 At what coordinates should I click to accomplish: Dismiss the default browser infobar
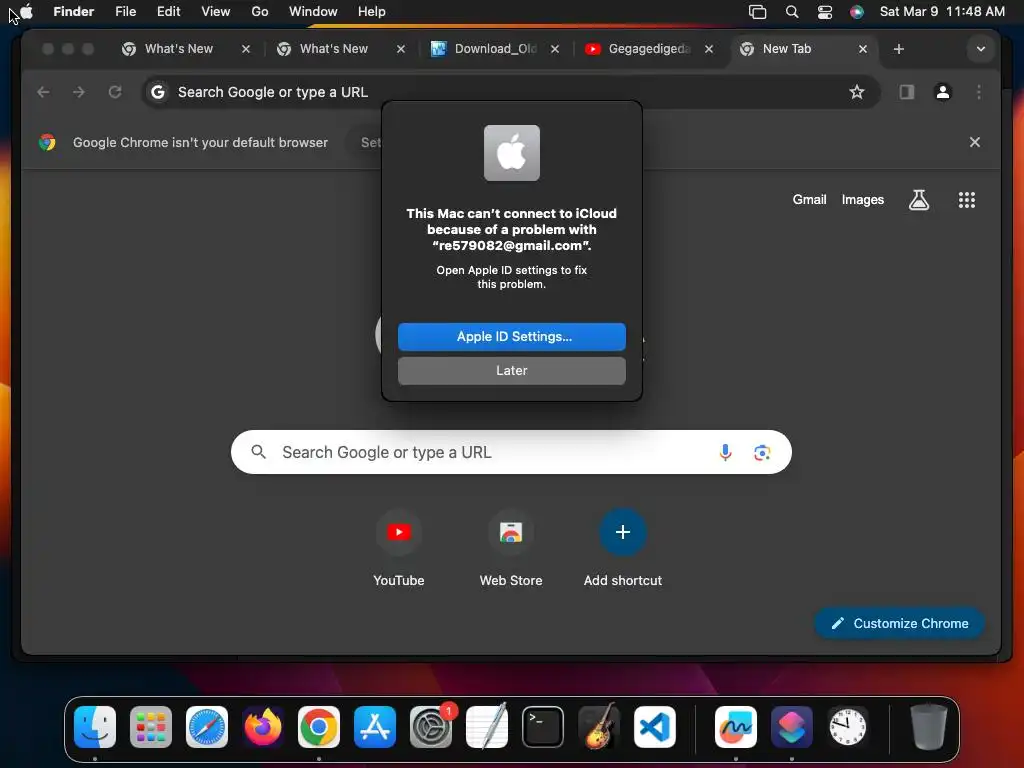974,142
